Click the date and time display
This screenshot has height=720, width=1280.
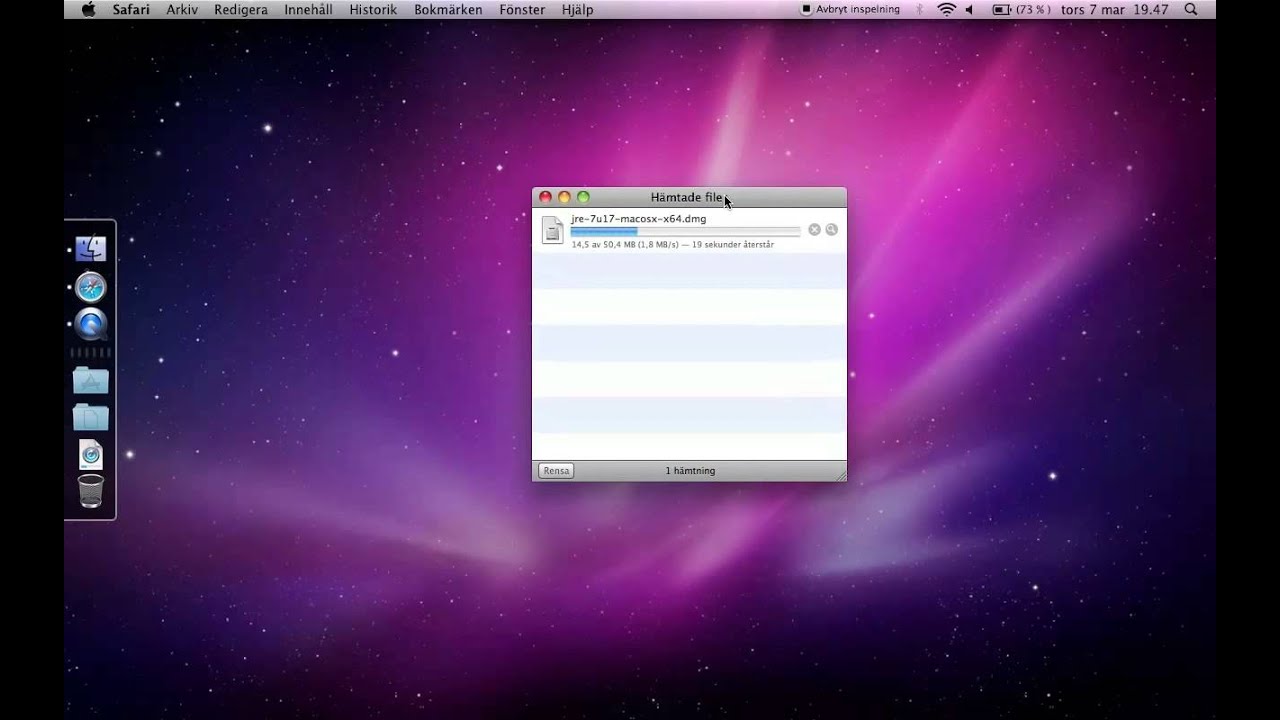pyautogui.click(x=1114, y=9)
